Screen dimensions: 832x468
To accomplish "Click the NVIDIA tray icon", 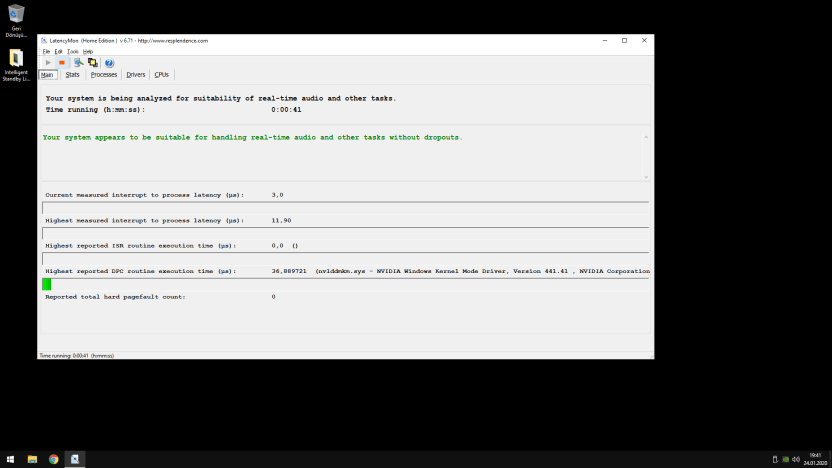I will (x=786, y=460).
